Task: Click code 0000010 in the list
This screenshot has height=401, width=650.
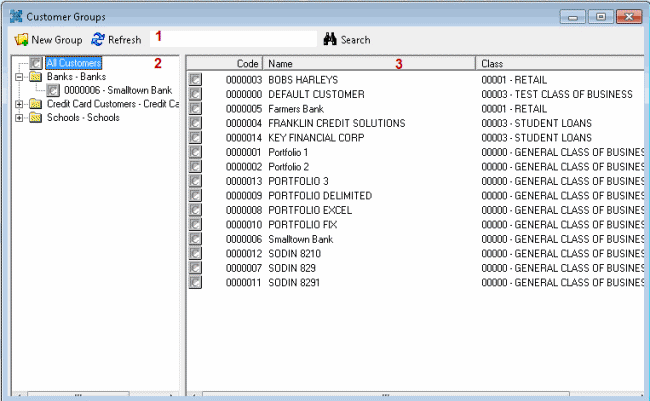Action: 244,225
